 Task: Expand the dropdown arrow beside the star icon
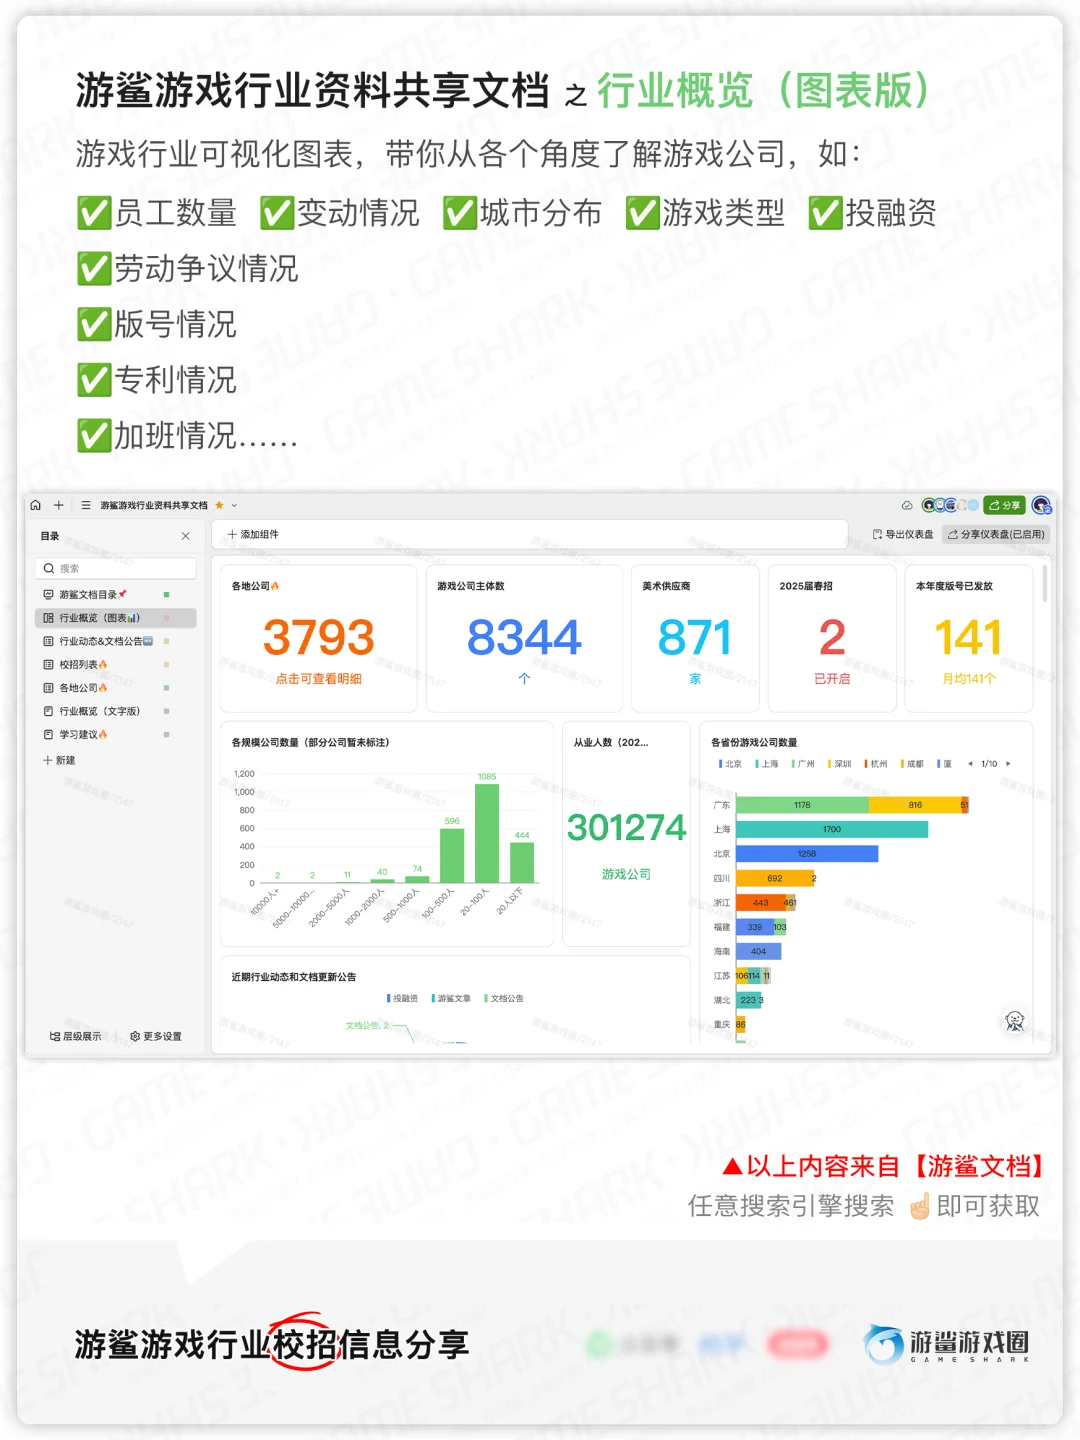click(234, 505)
